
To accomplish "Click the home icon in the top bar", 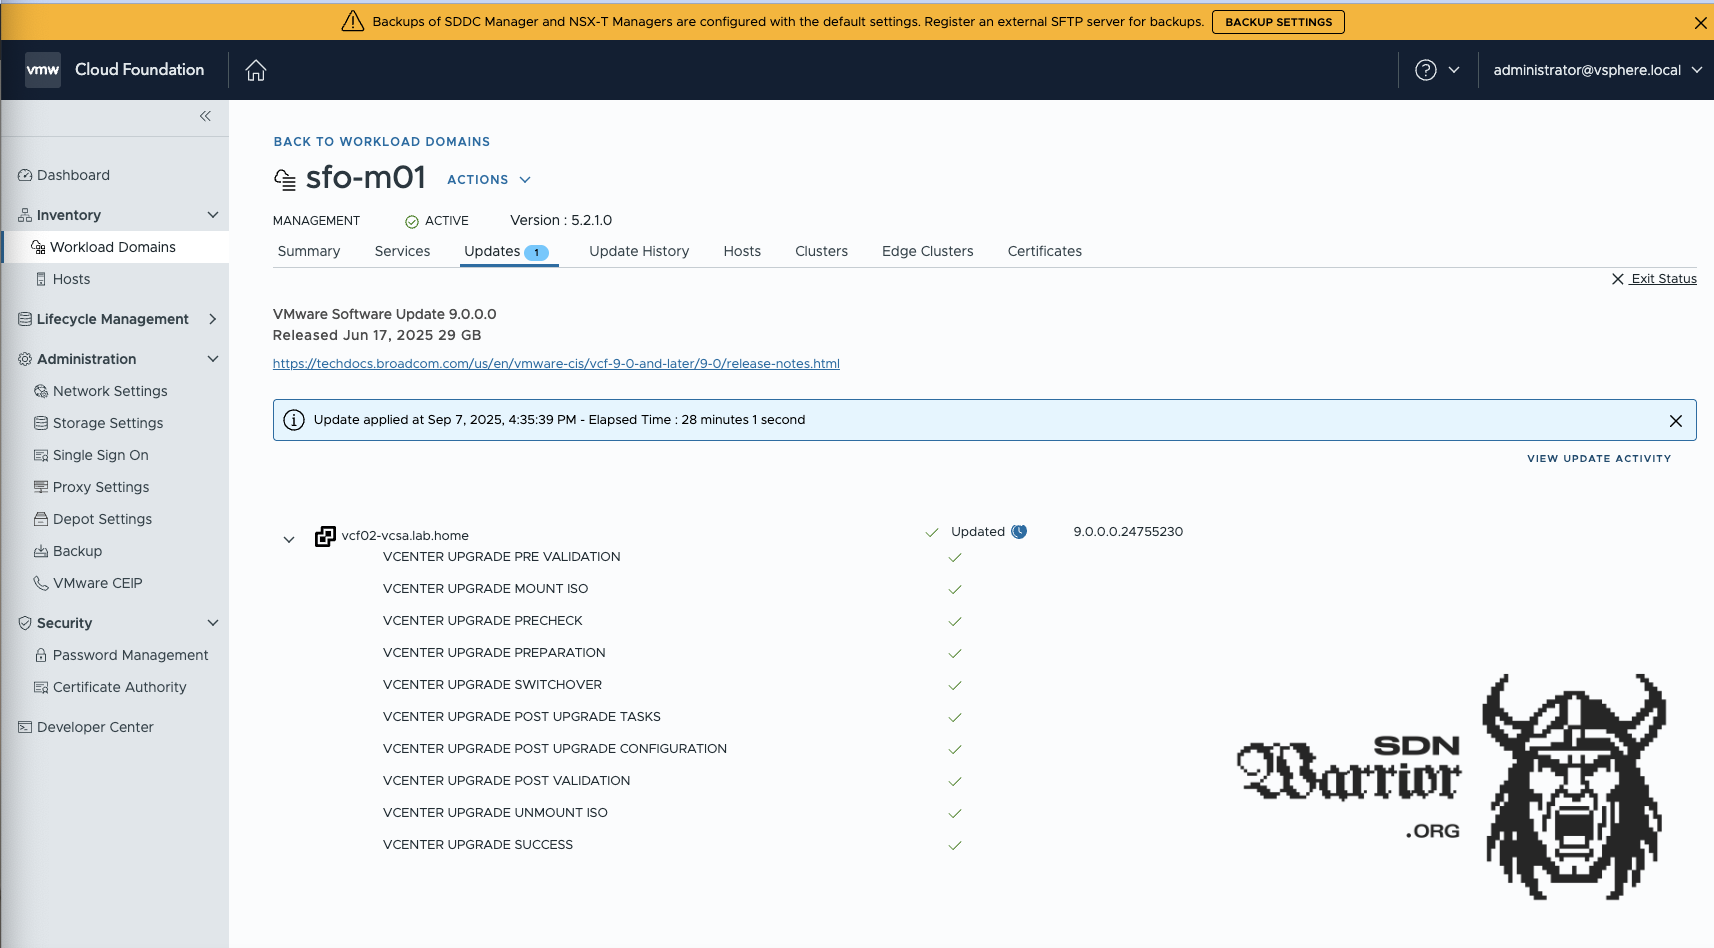I will tap(256, 70).
